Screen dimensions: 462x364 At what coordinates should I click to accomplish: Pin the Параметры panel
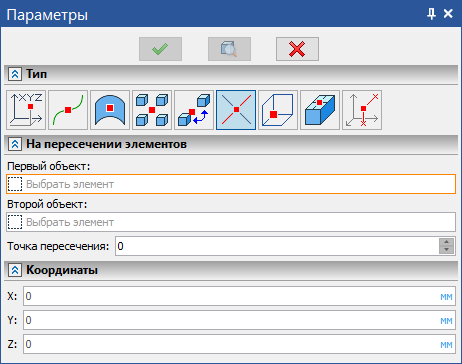pyautogui.click(x=431, y=14)
